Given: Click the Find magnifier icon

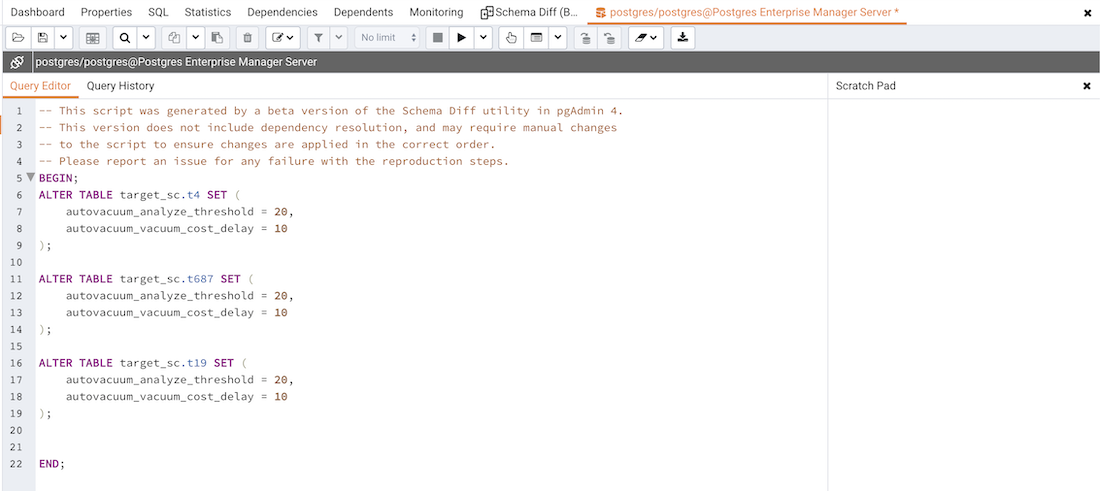Looking at the screenshot, I should 125,38.
